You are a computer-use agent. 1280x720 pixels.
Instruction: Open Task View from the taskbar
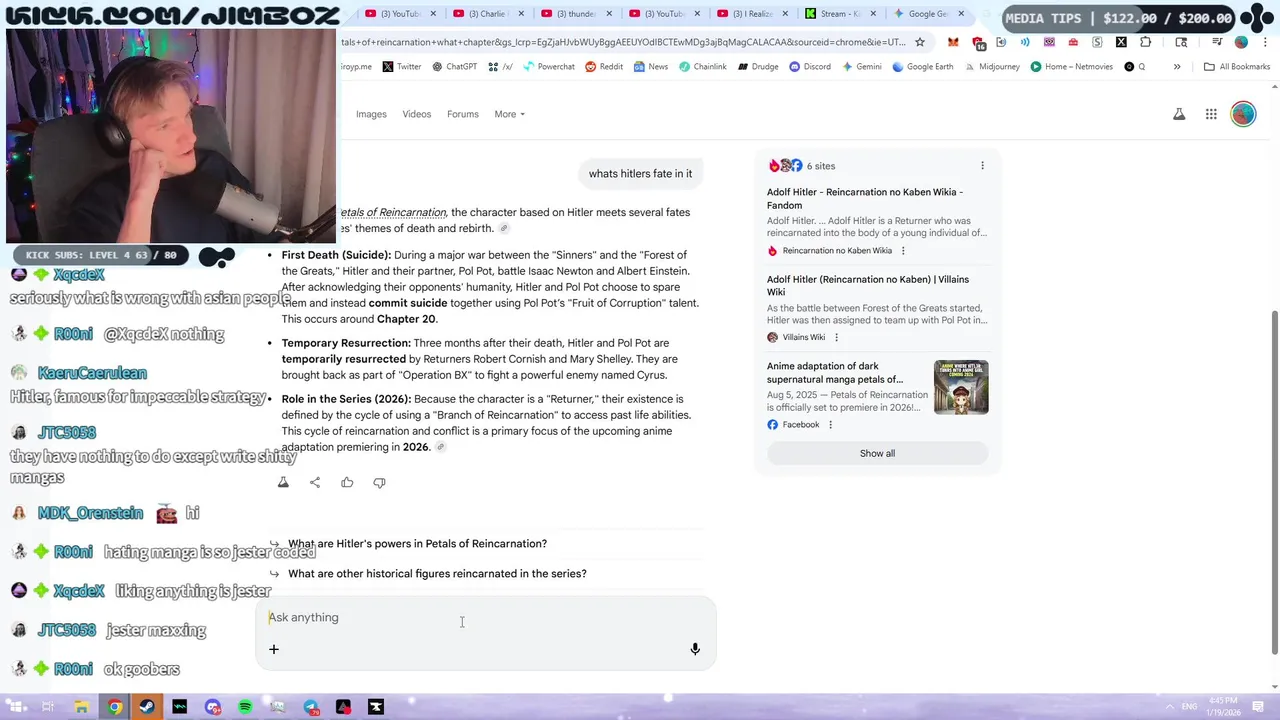point(48,707)
